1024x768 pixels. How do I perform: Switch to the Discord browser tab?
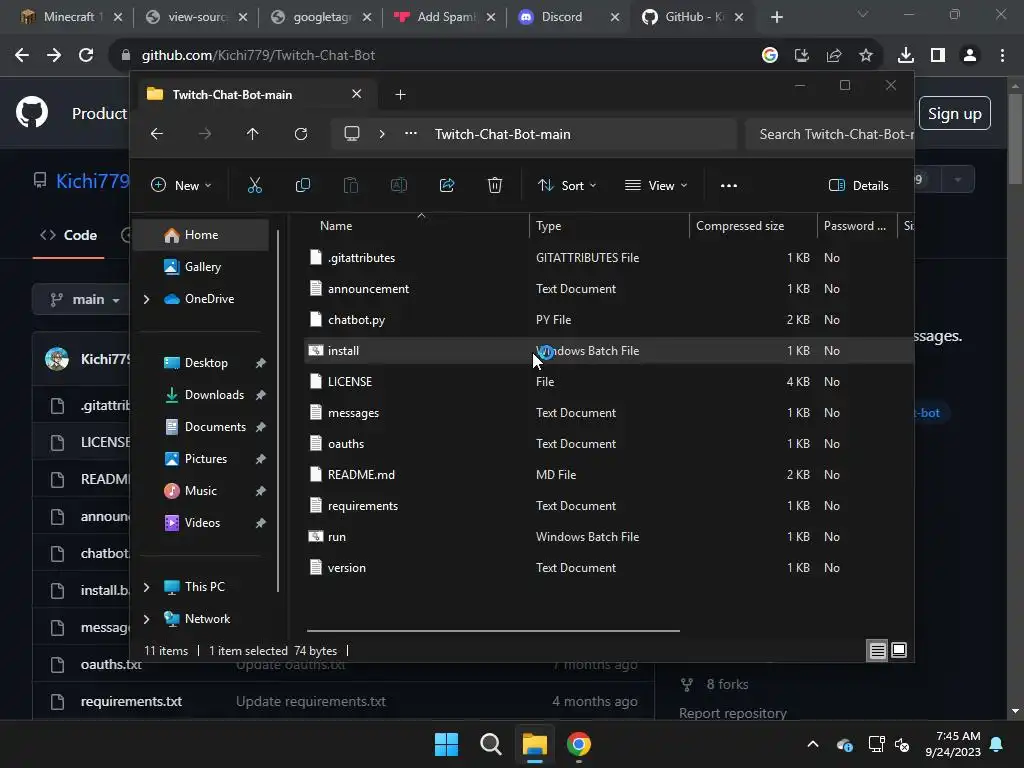[x=569, y=17]
